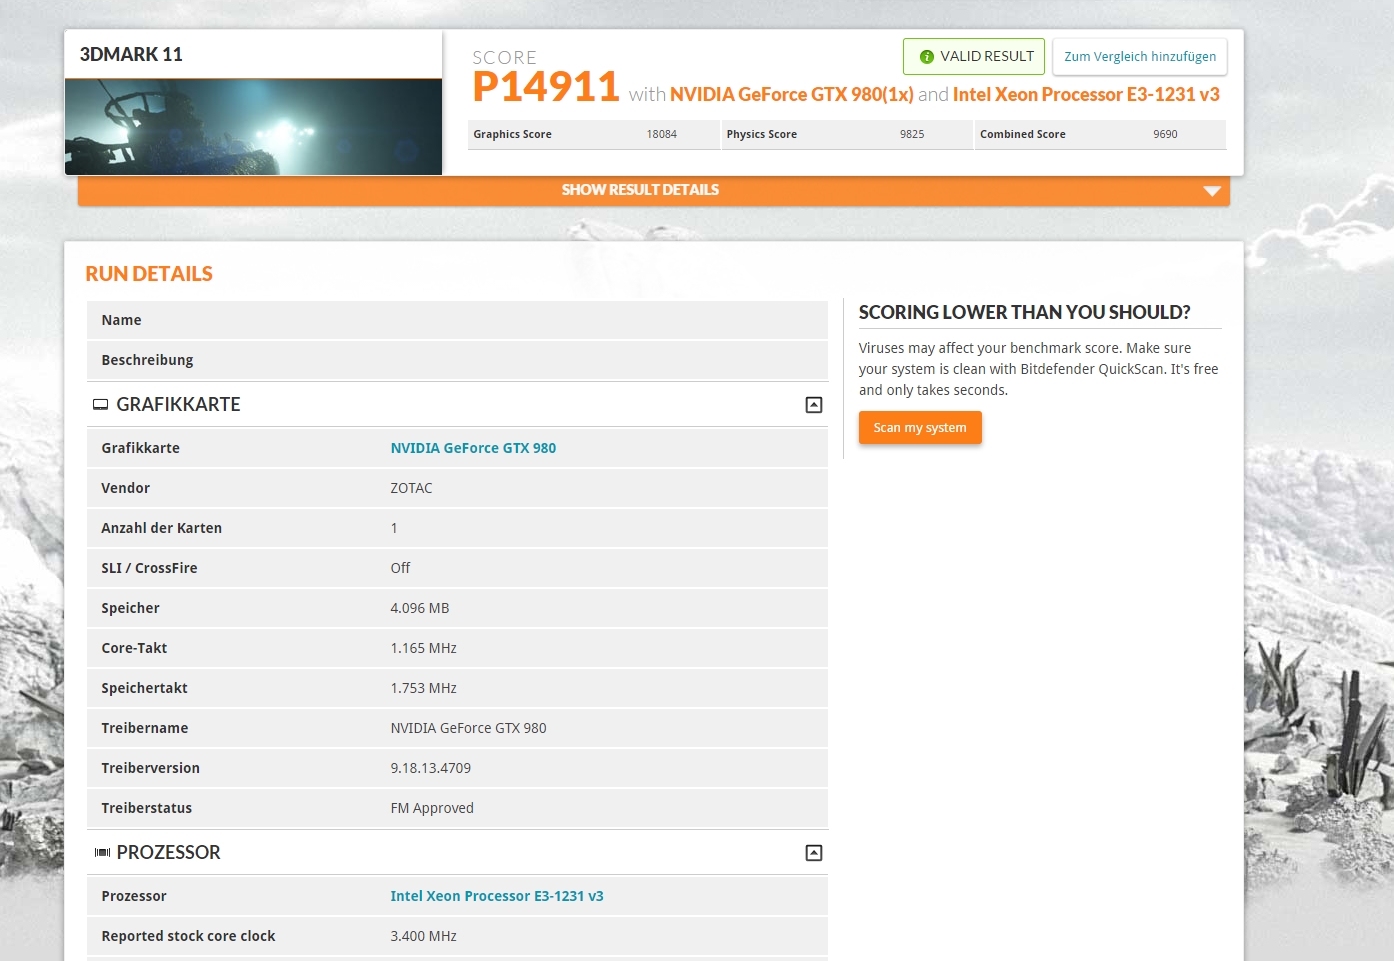Open Intel Xeon E3-1231 v3 header link
Image resolution: width=1394 pixels, height=961 pixels.
1086,94
